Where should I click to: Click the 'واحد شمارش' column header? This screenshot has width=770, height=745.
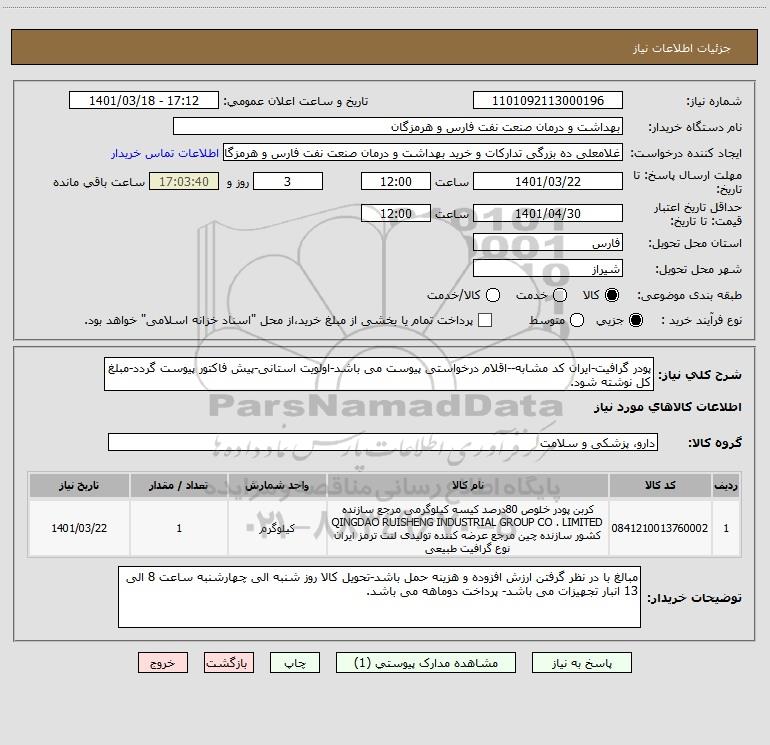tap(277, 485)
